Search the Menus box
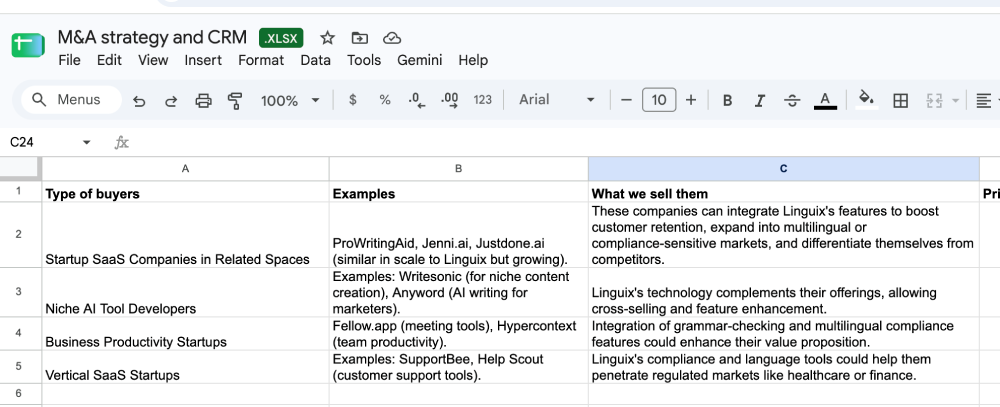 (x=71, y=100)
